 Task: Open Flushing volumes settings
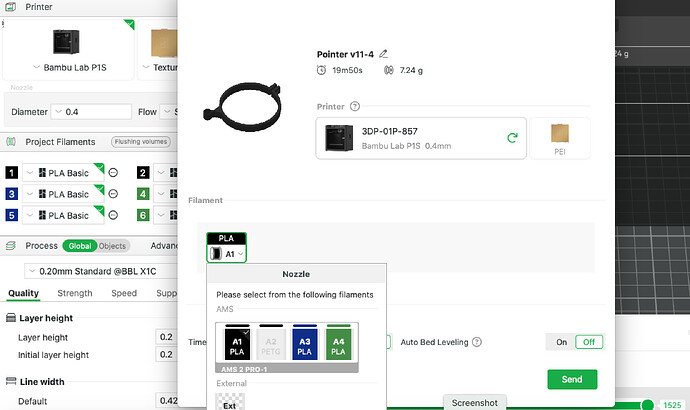click(141, 142)
